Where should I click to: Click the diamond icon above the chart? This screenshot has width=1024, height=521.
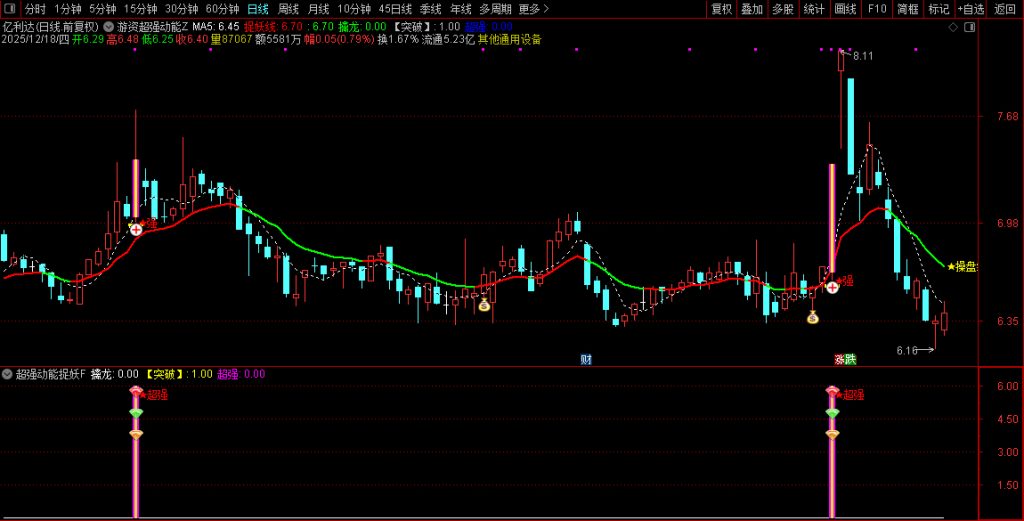951,27
